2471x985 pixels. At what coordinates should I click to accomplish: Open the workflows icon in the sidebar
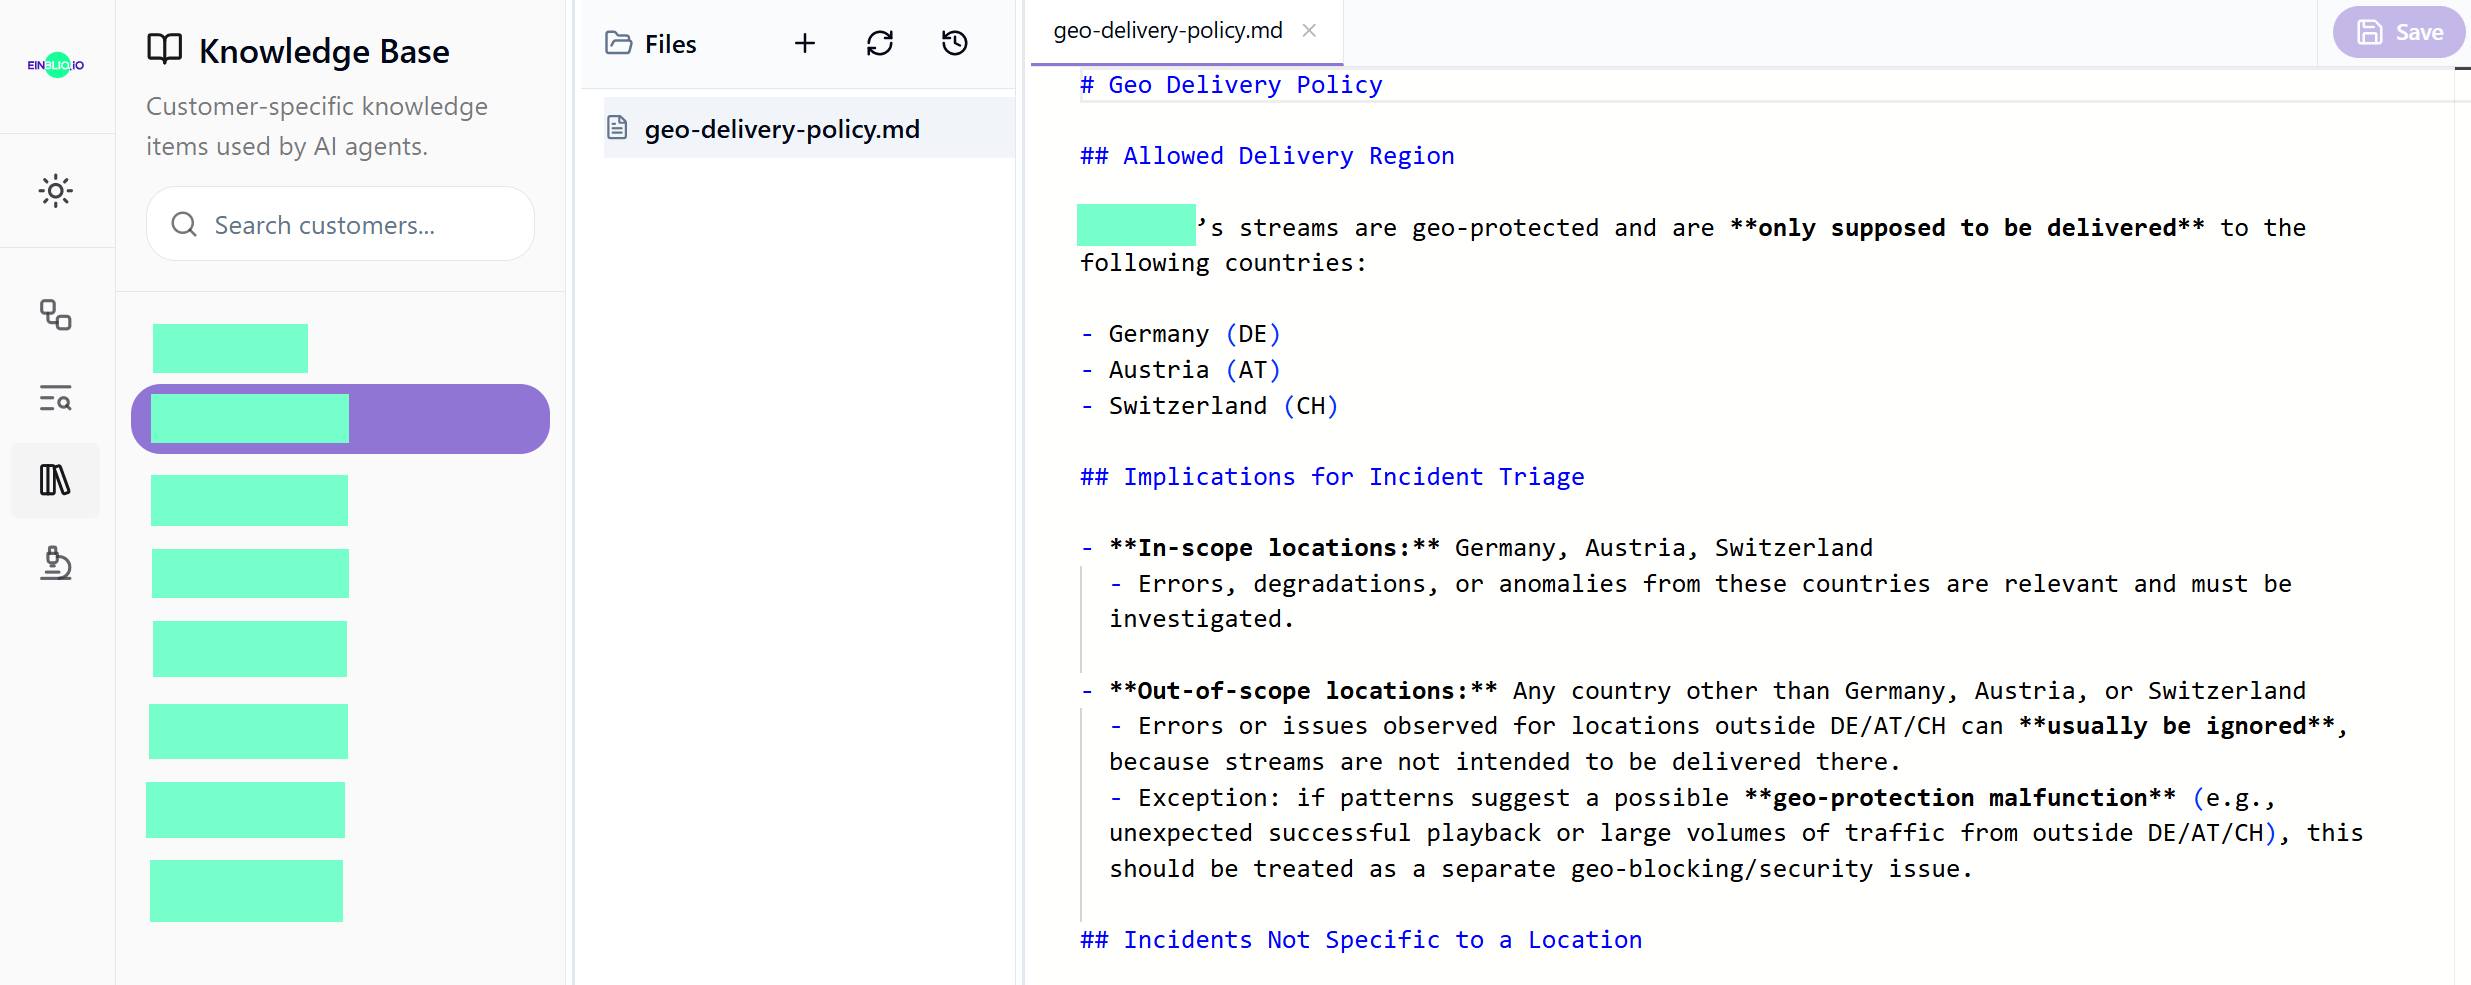56,315
